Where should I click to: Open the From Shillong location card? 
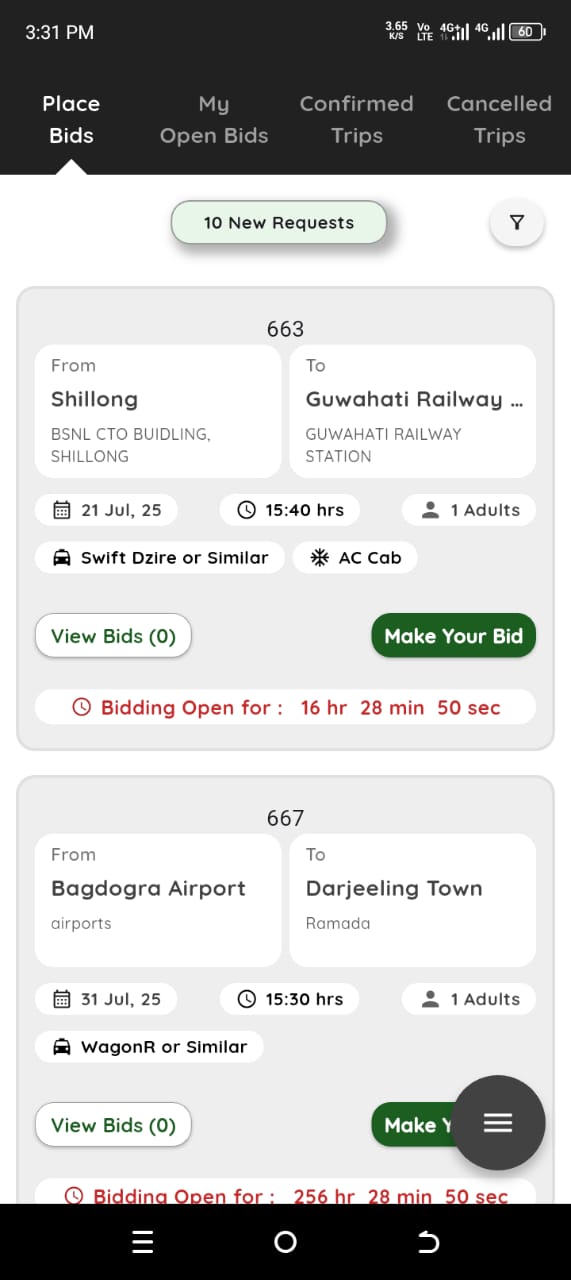[x=158, y=411]
